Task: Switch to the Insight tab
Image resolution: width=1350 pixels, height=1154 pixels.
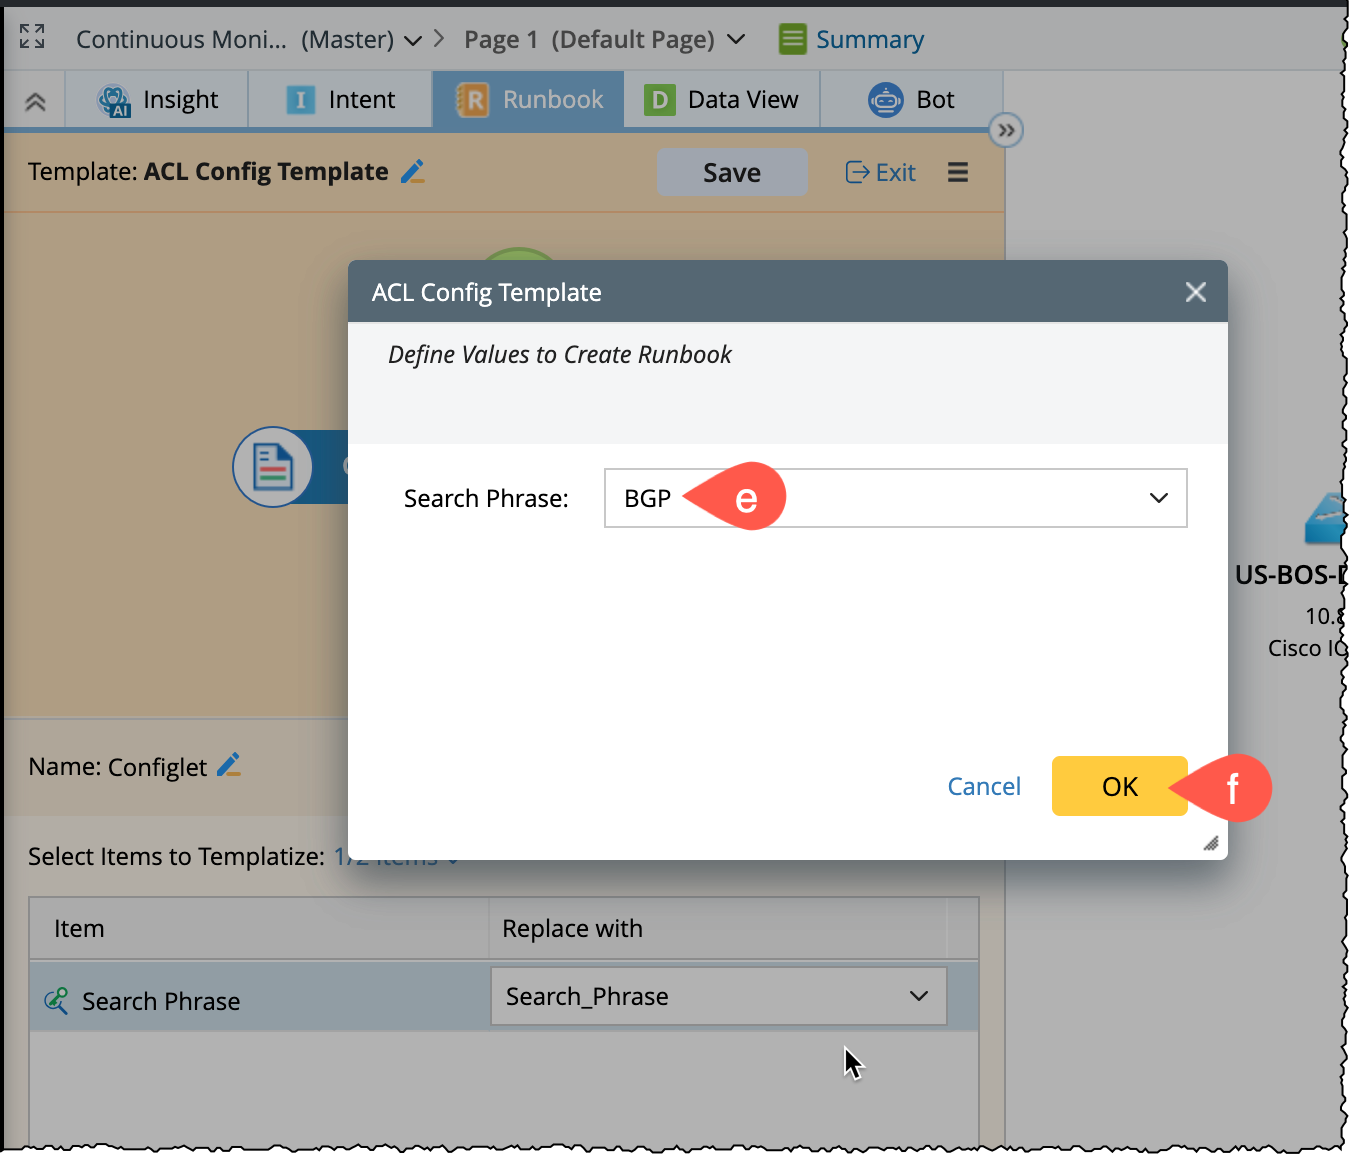Action: pyautogui.click(x=158, y=100)
